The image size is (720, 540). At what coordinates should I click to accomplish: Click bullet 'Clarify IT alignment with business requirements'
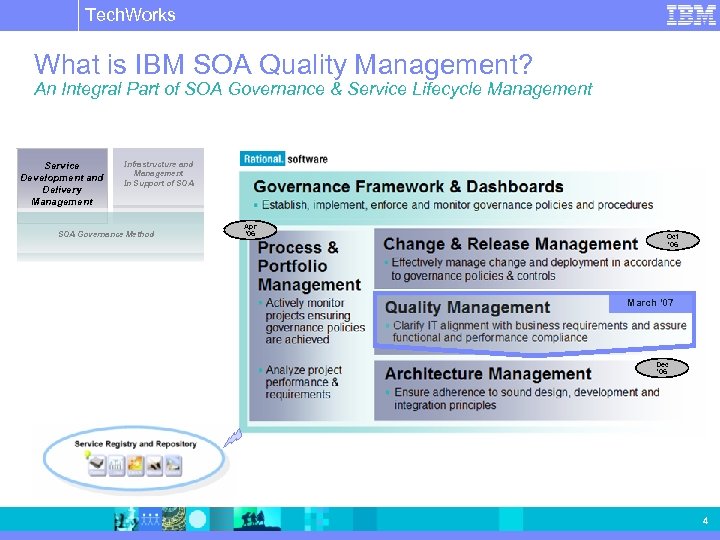tap(536, 332)
